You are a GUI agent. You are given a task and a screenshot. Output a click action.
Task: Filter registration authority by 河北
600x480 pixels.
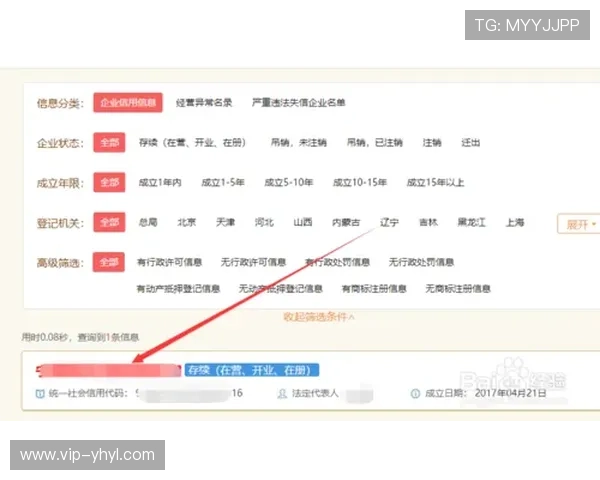[x=264, y=222]
